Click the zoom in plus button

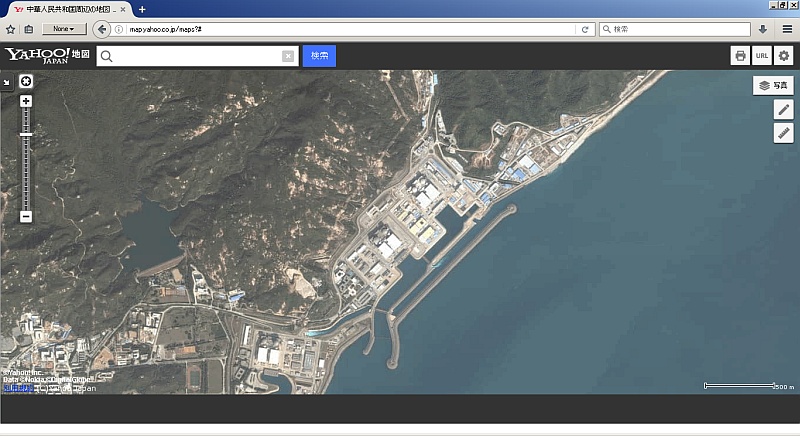[26, 101]
